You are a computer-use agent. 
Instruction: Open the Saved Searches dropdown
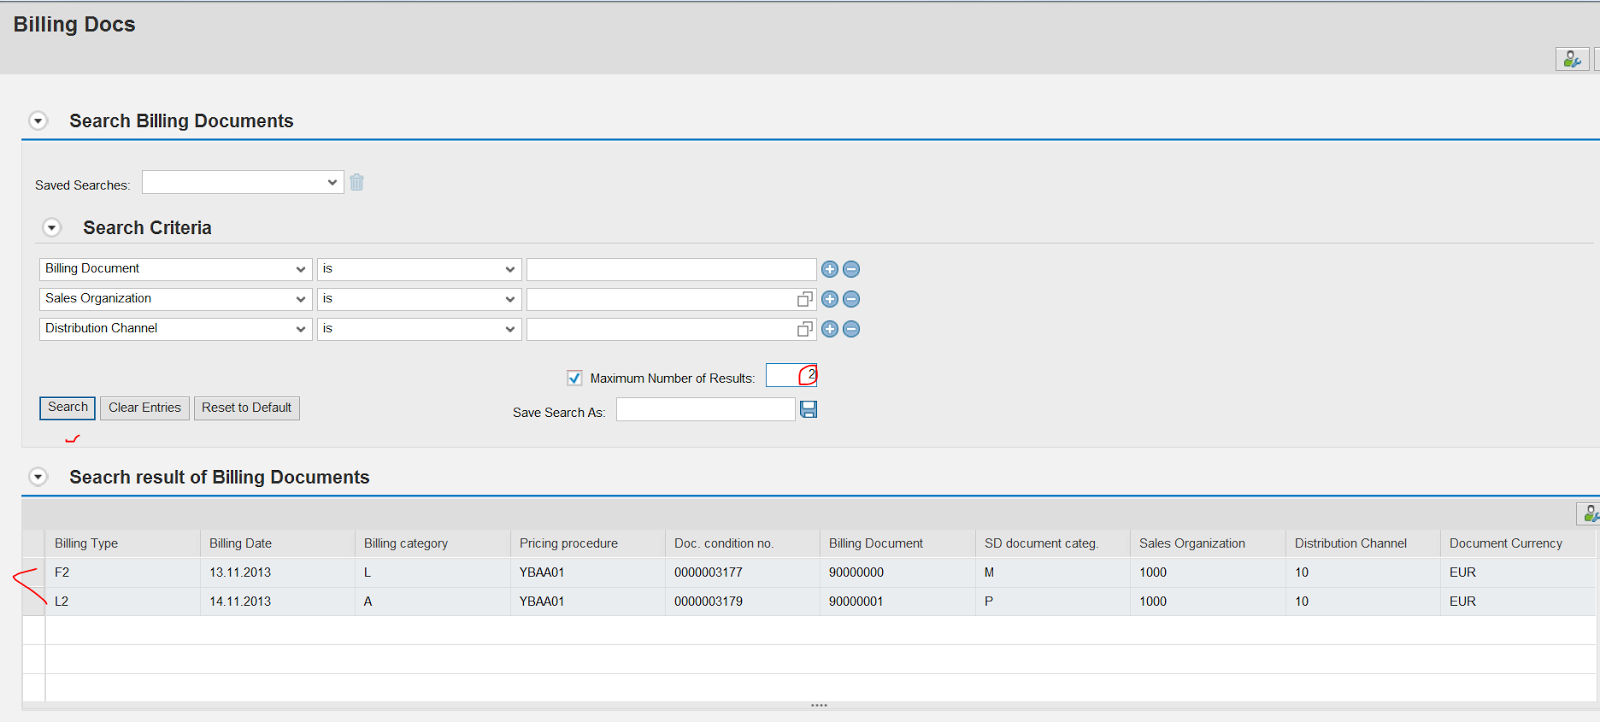pyautogui.click(x=243, y=182)
